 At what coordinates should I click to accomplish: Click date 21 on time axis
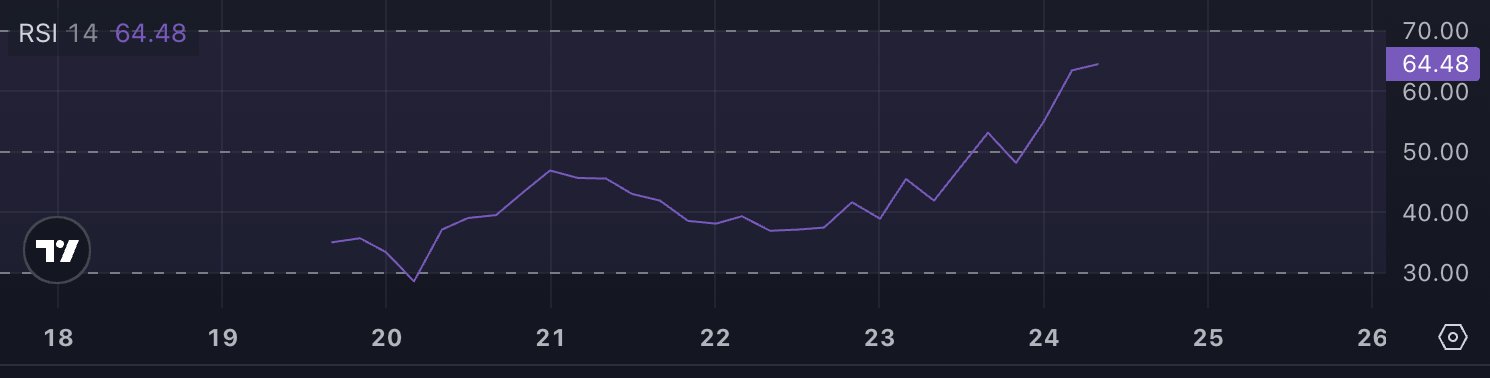click(x=550, y=338)
